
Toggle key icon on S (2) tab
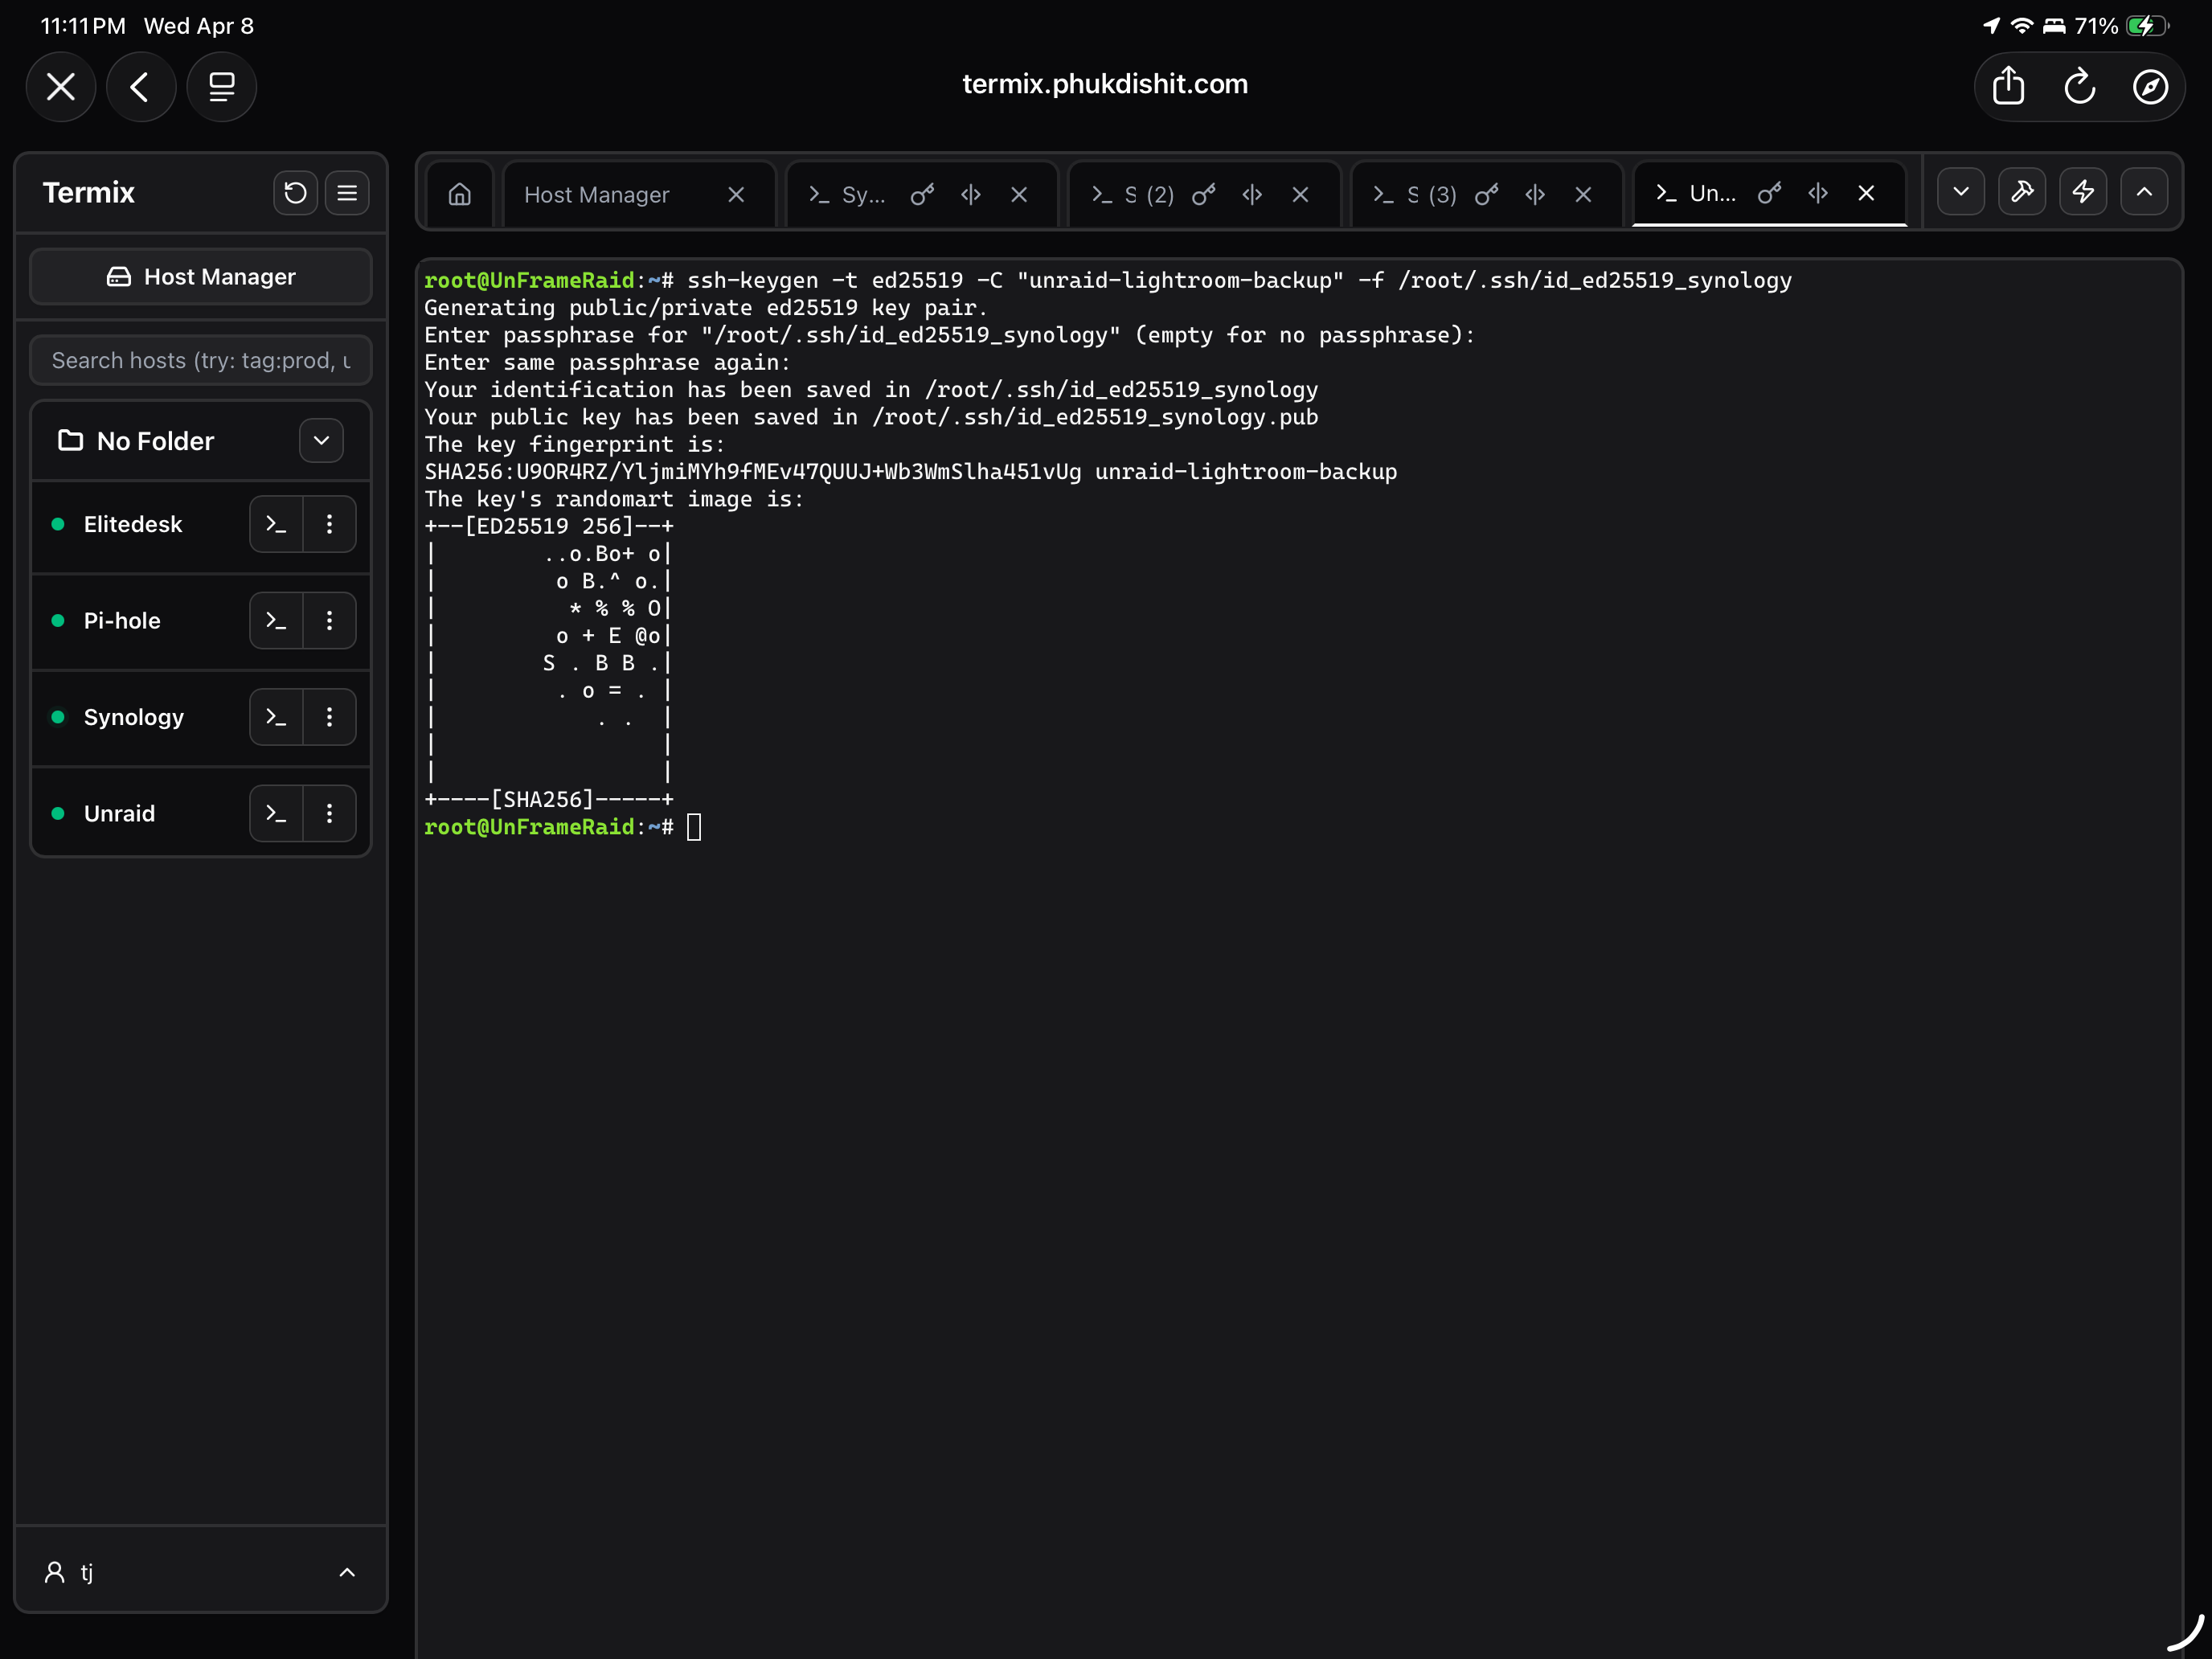(1204, 194)
